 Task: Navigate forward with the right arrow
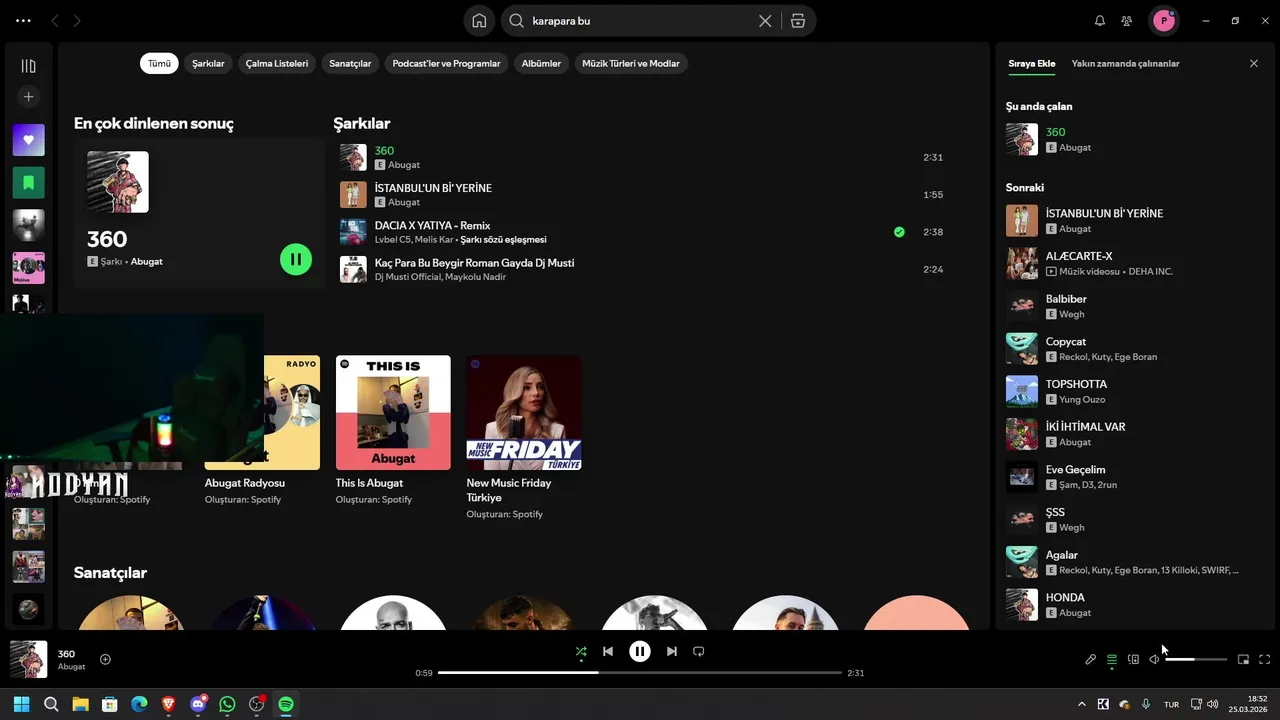pos(77,20)
